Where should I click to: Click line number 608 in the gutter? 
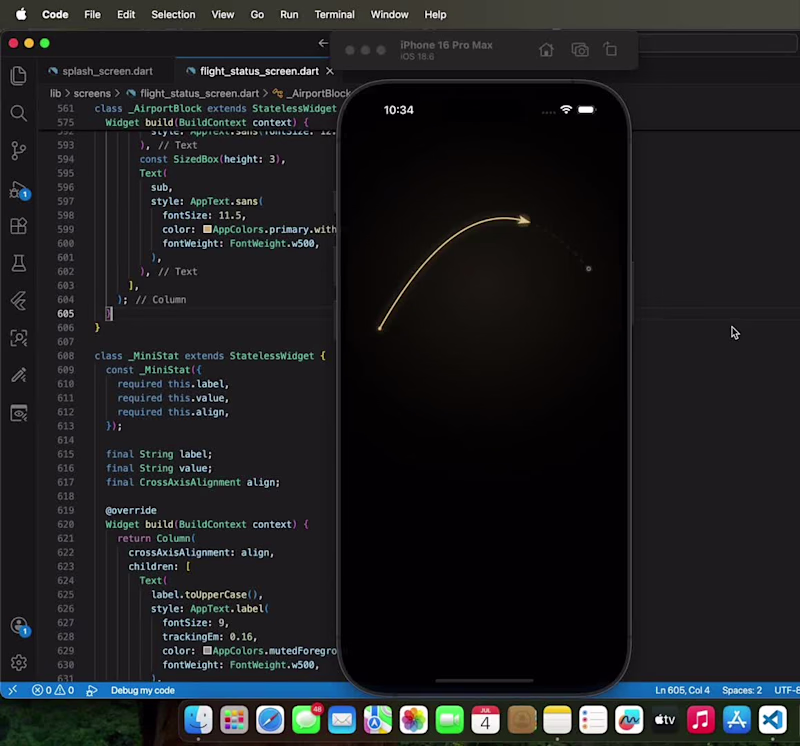pos(65,356)
